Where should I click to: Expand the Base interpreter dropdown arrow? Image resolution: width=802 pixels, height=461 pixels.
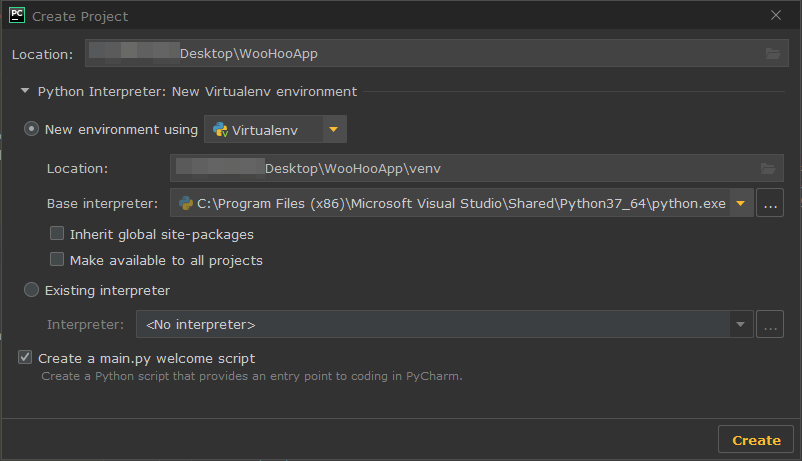[740, 203]
